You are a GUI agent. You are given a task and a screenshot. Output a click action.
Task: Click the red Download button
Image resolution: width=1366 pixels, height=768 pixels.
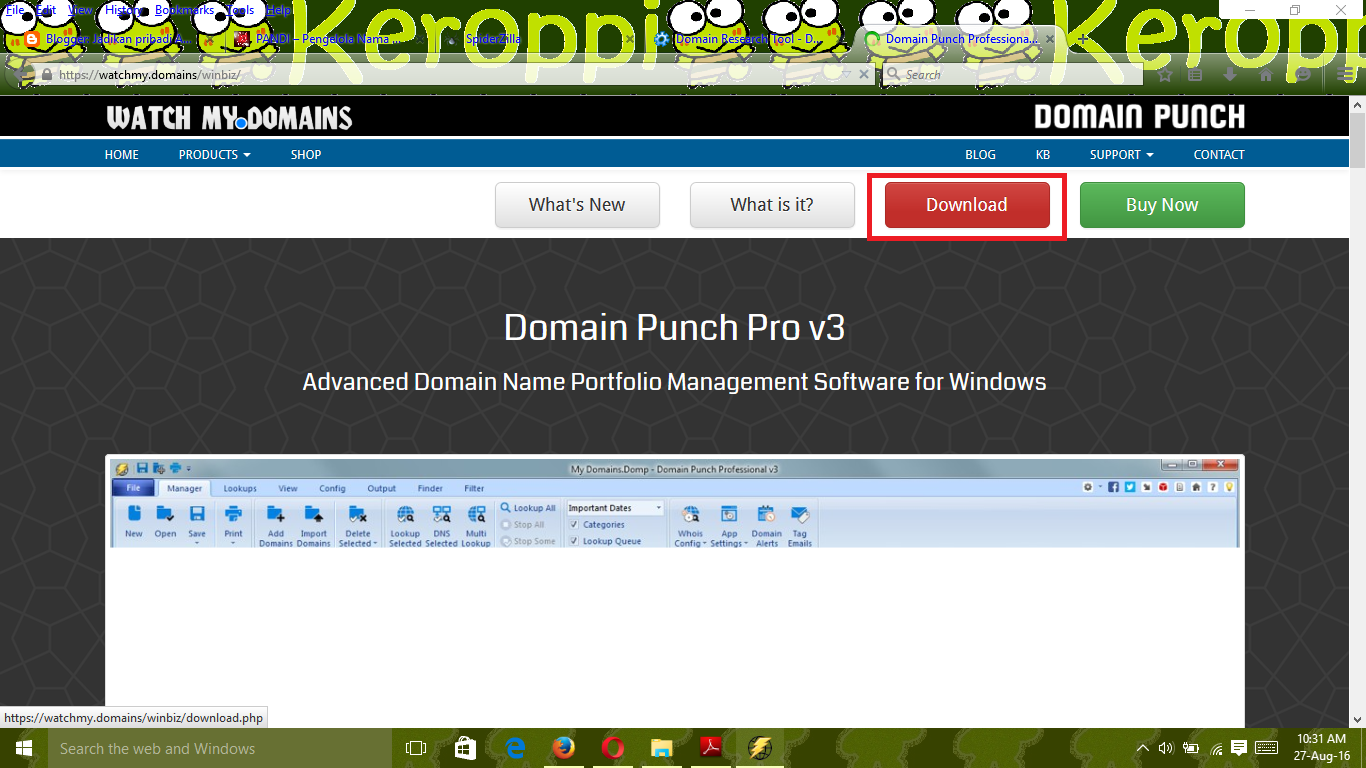click(965, 204)
